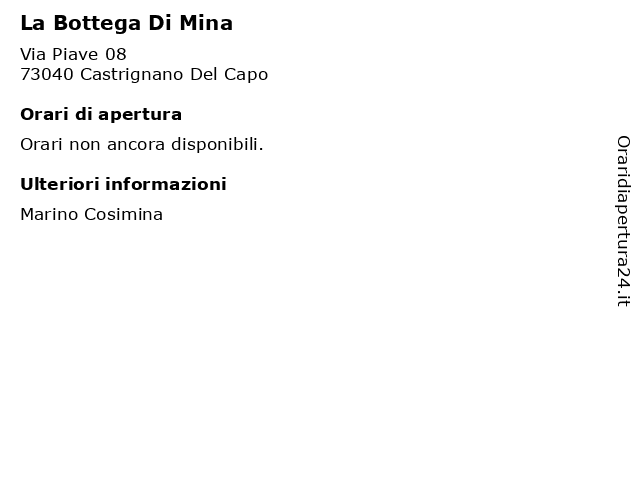Click the word Castrignano in the address

tap(131, 75)
